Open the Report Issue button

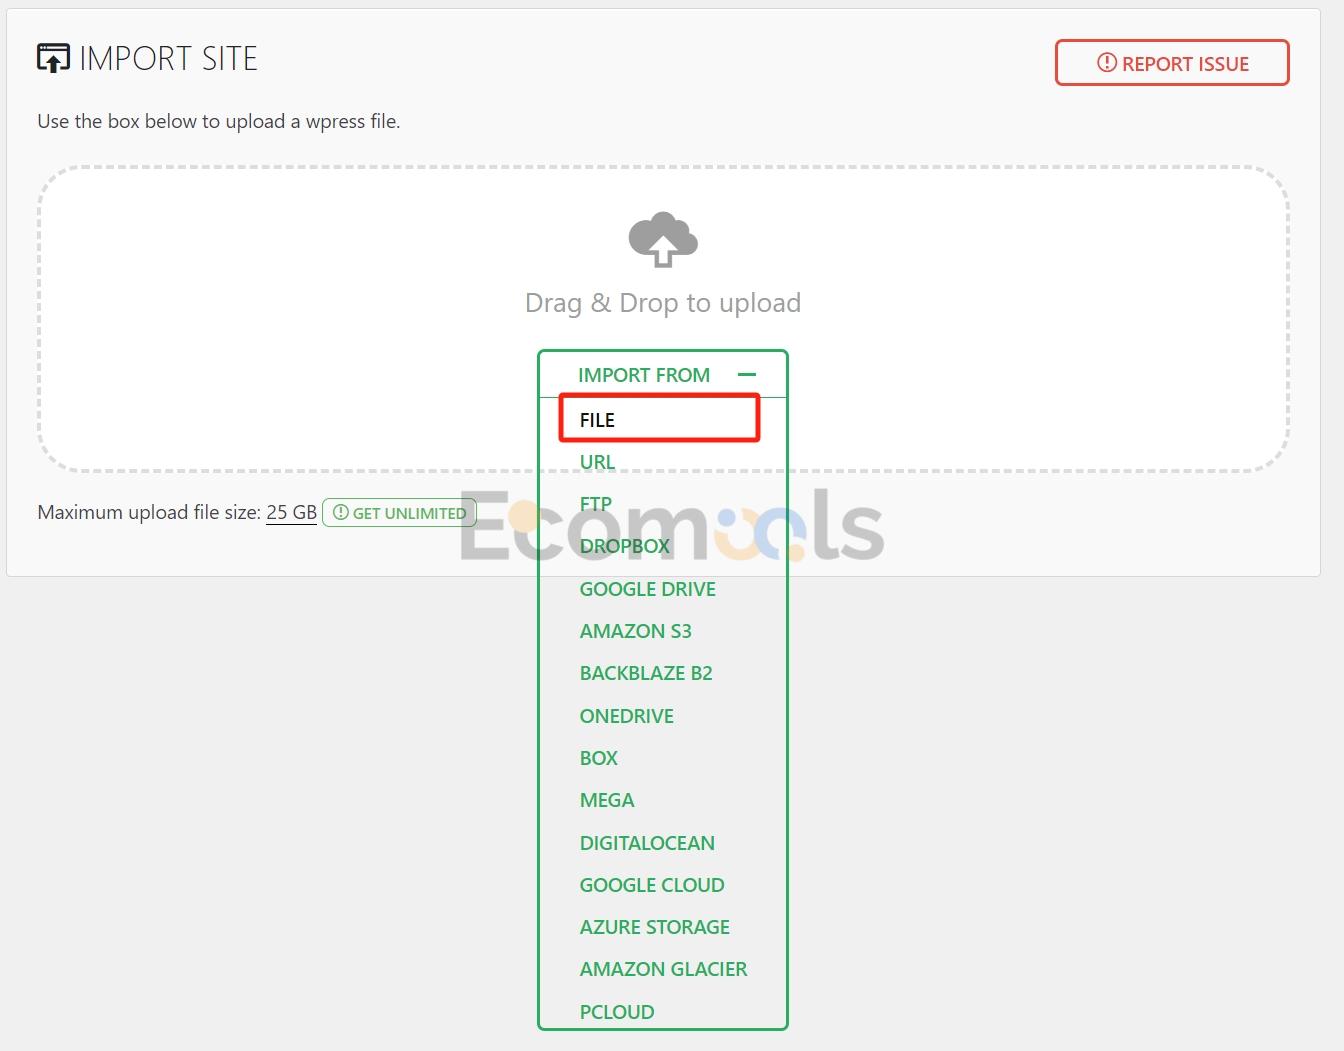click(x=1172, y=63)
